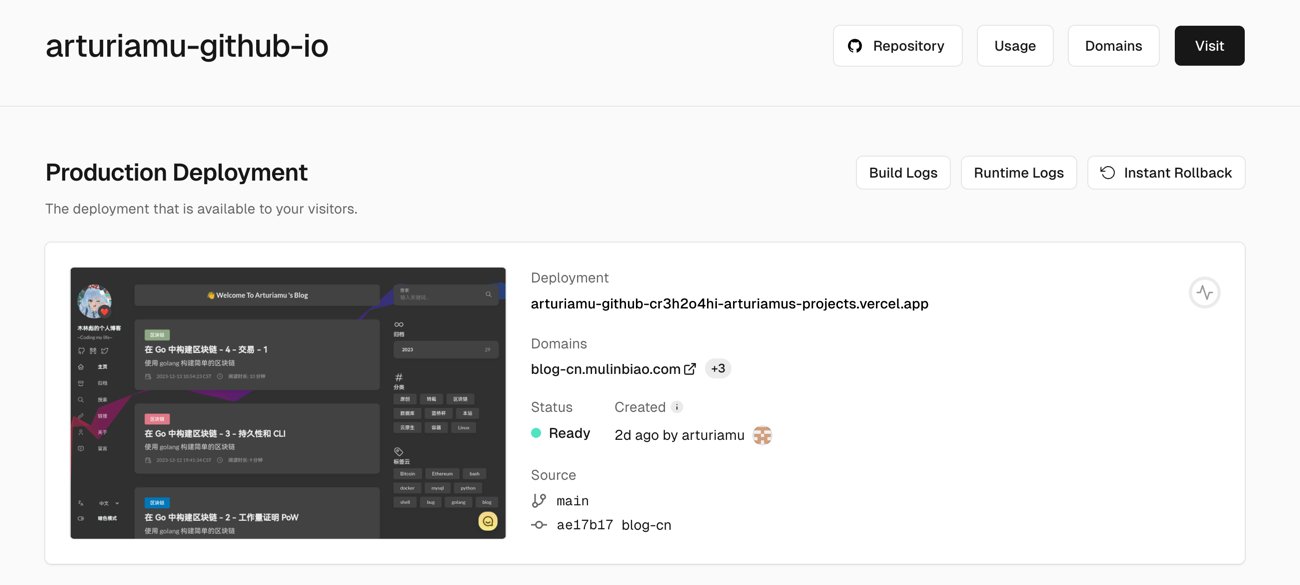
Task: Click the info icon next to Created
Action: click(677, 407)
